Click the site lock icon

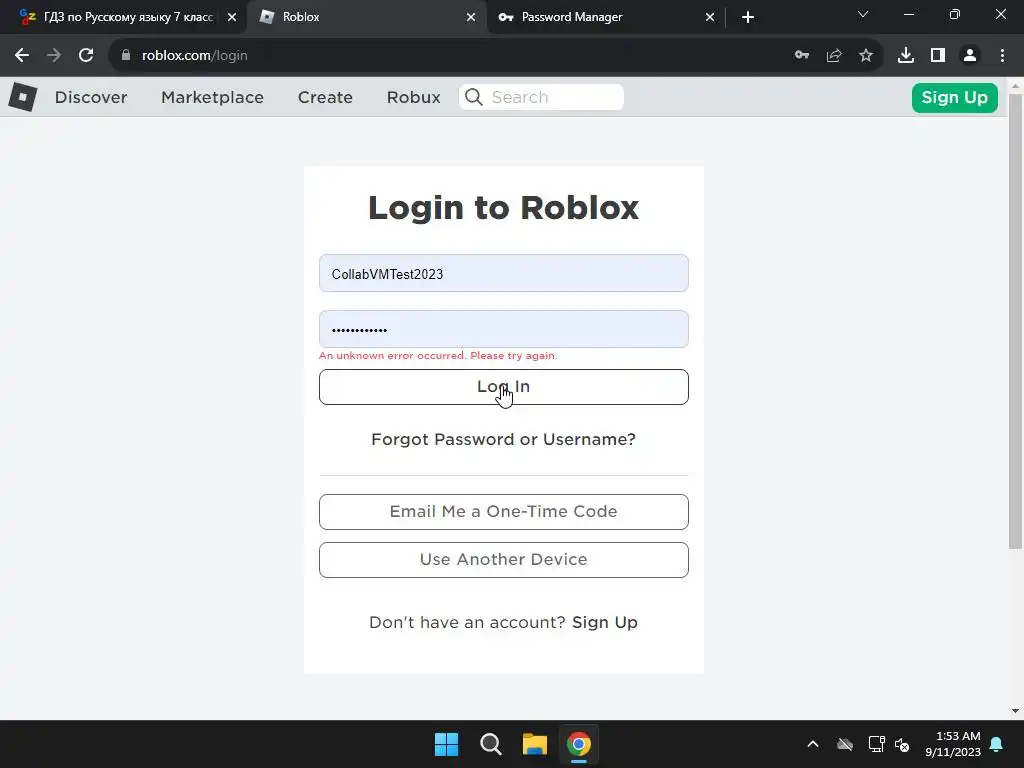[x=126, y=56]
